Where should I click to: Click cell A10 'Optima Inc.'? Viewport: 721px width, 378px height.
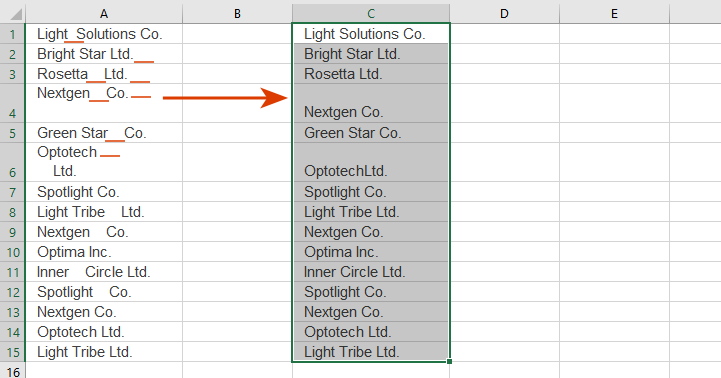pyautogui.click(x=104, y=252)
